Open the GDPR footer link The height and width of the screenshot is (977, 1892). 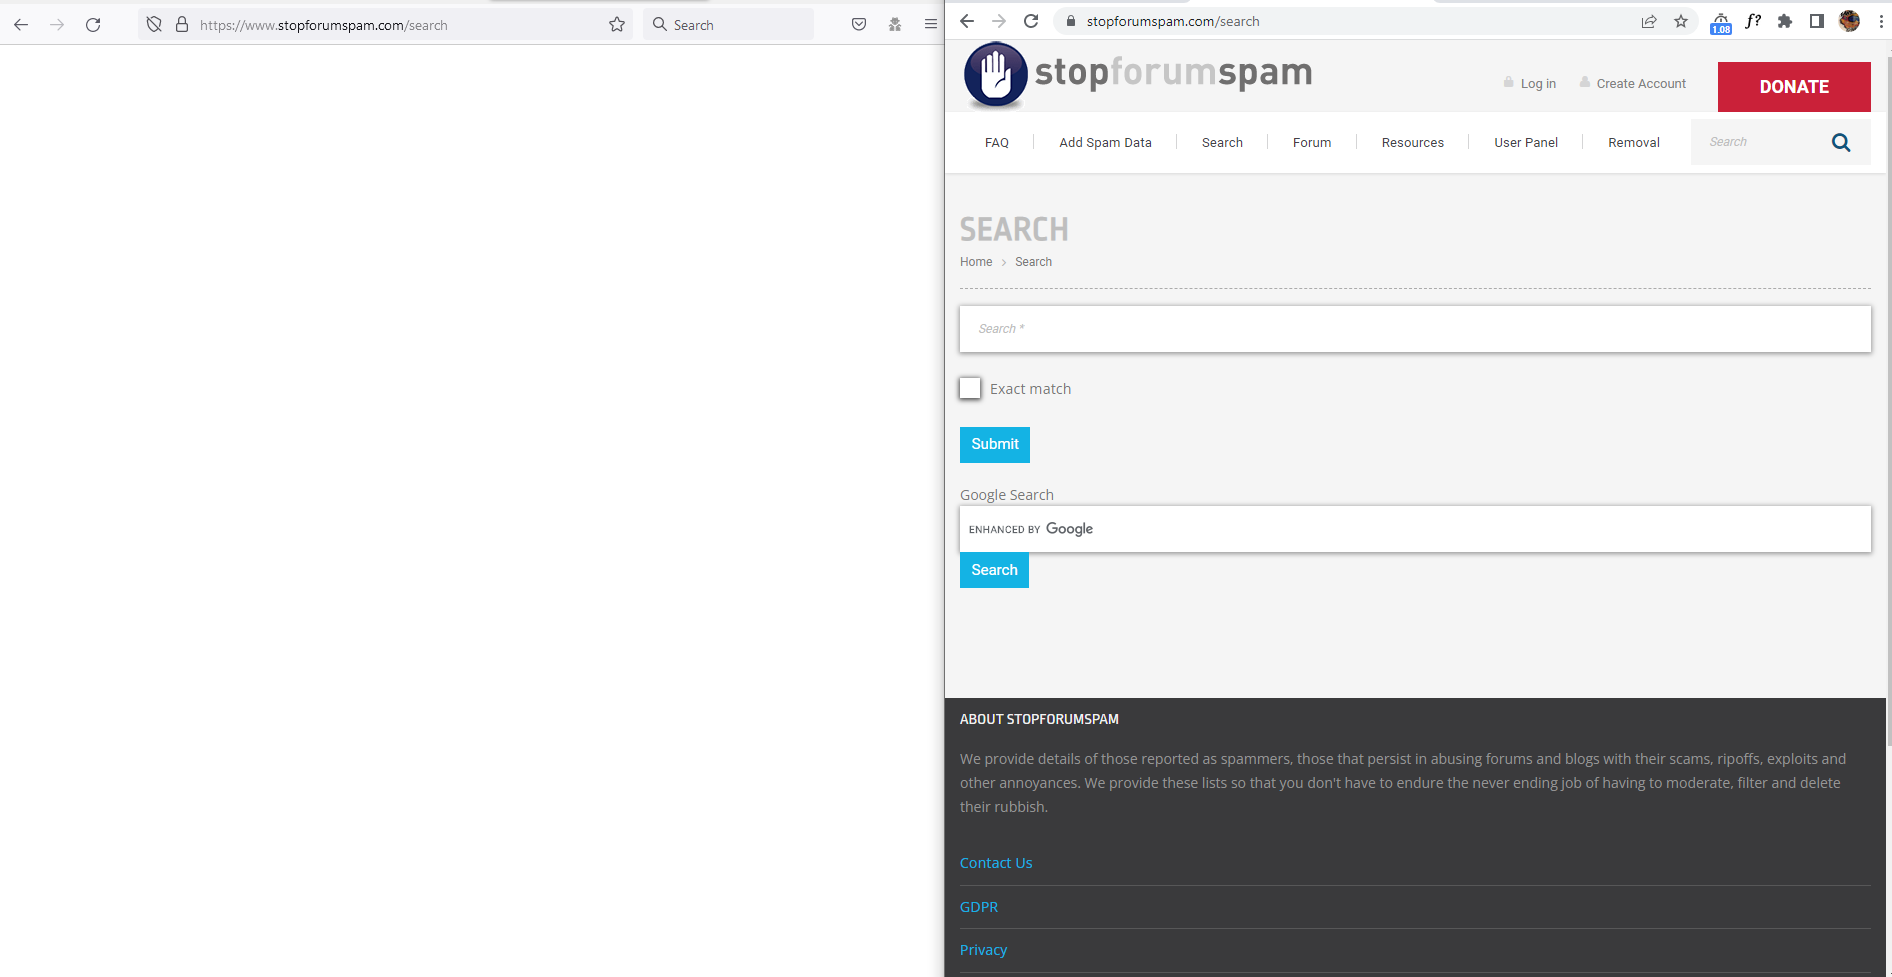[979, 907]
